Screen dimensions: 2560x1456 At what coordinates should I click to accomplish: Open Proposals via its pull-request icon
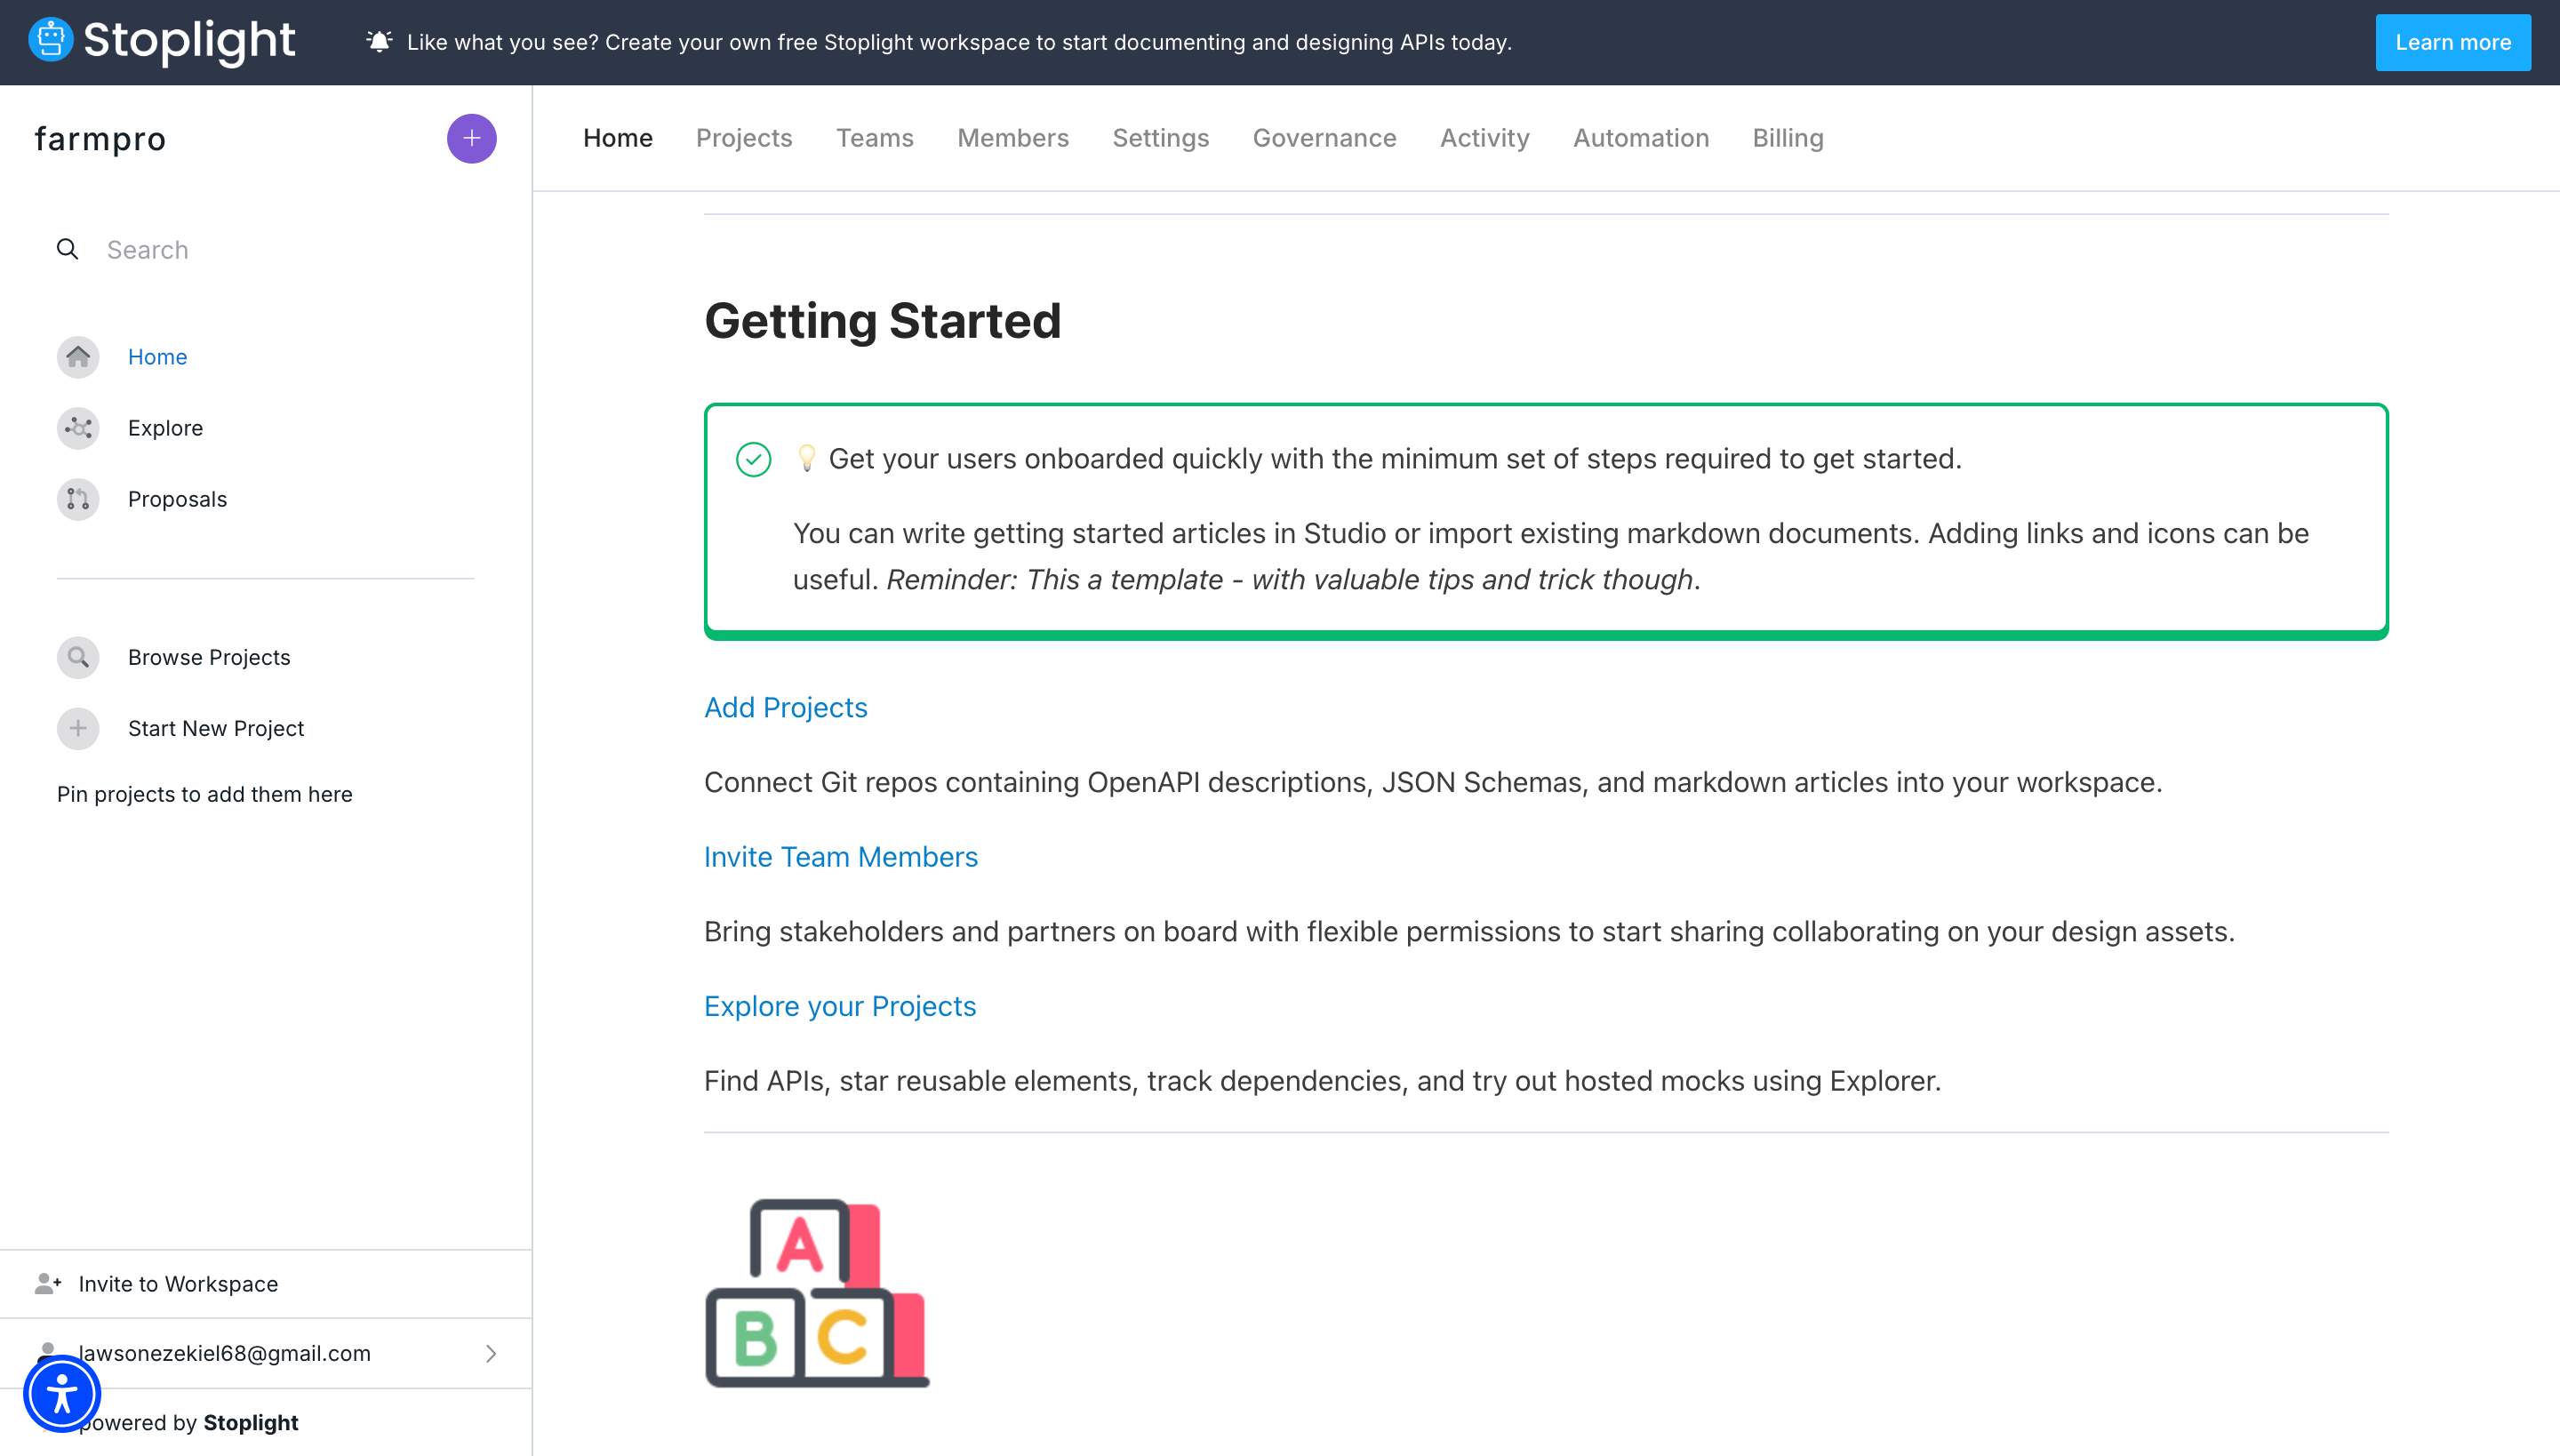click(x=78, y=499)
